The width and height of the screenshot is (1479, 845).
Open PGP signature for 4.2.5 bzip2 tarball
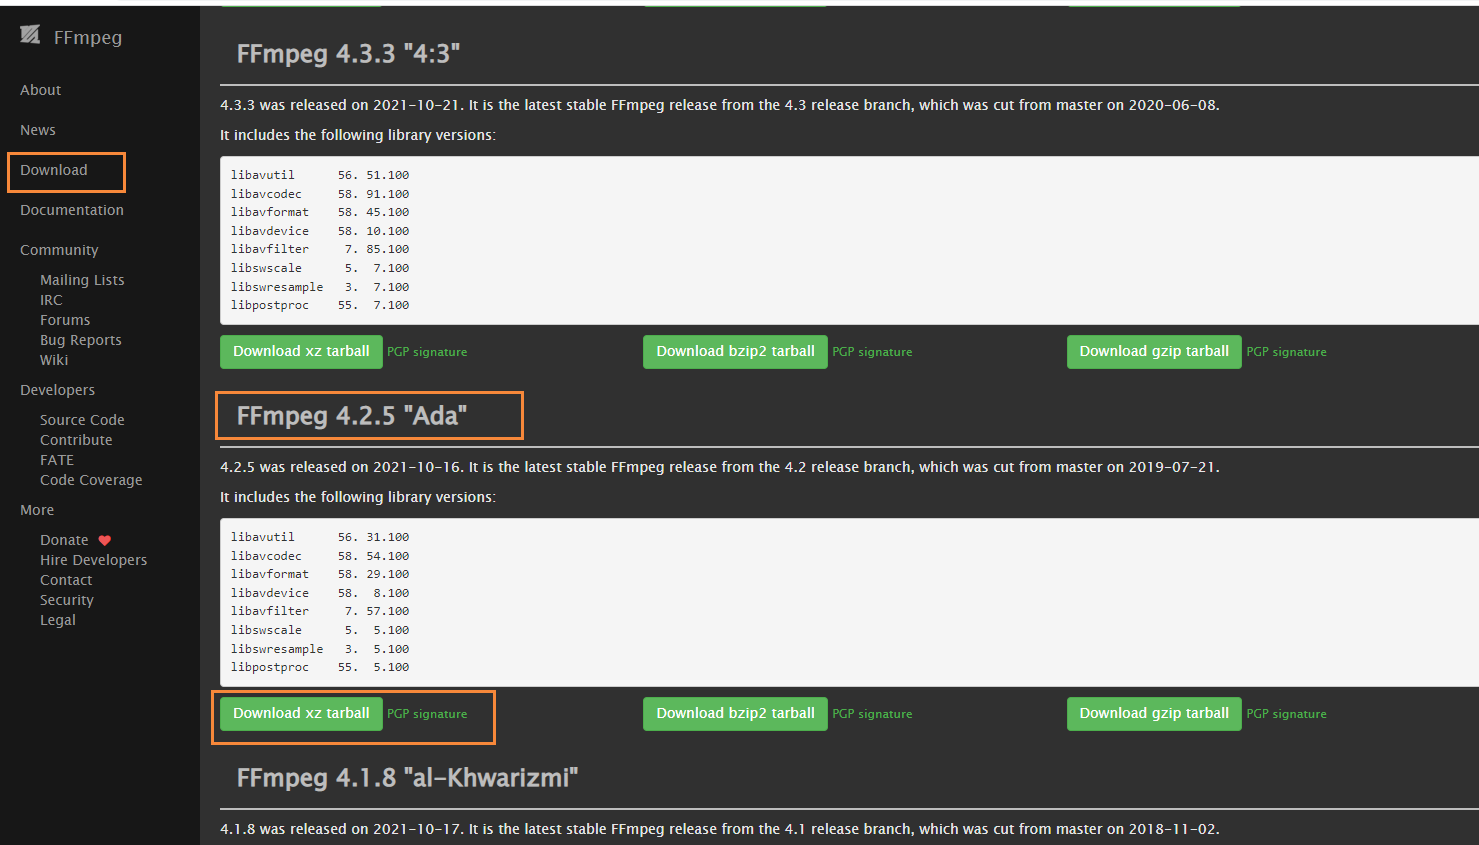(872, 714)
